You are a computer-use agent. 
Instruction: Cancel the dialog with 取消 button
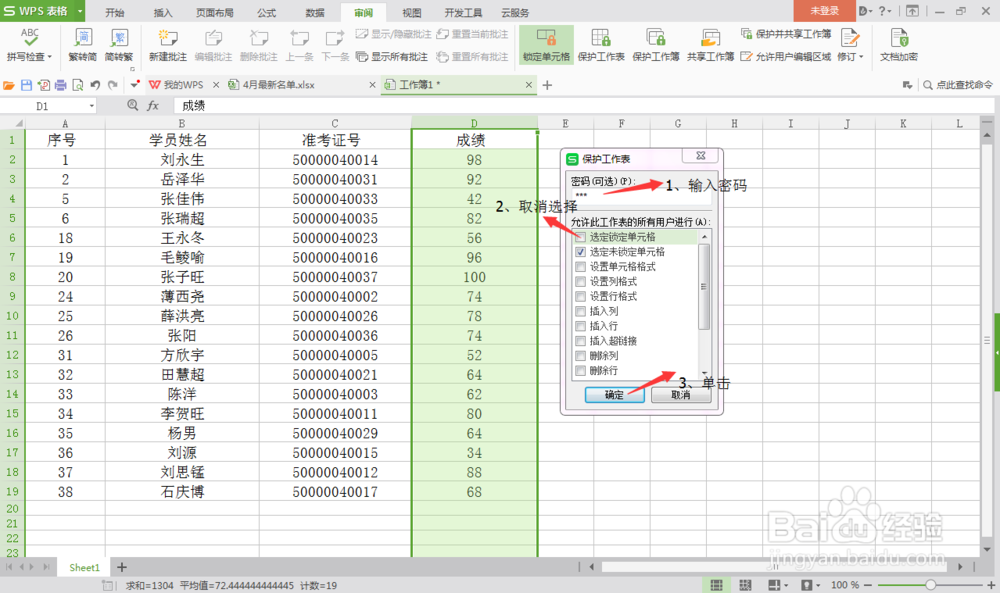point(680,395)
